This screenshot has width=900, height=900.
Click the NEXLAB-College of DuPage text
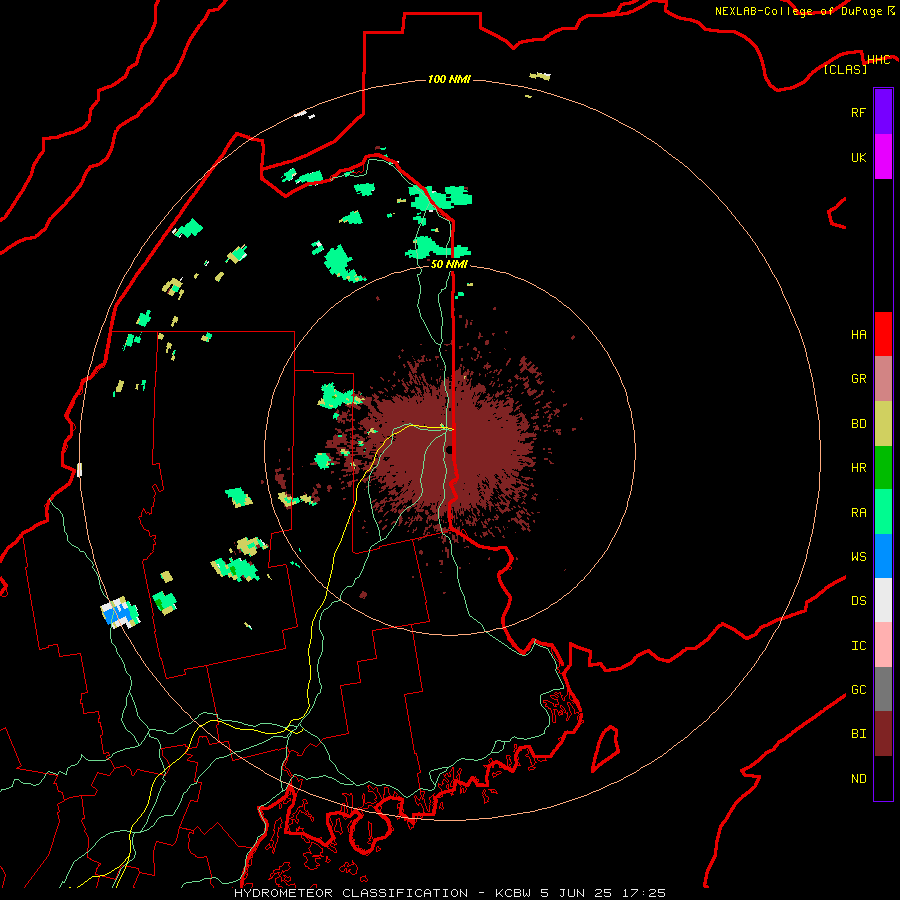click(x=800, y=11)
